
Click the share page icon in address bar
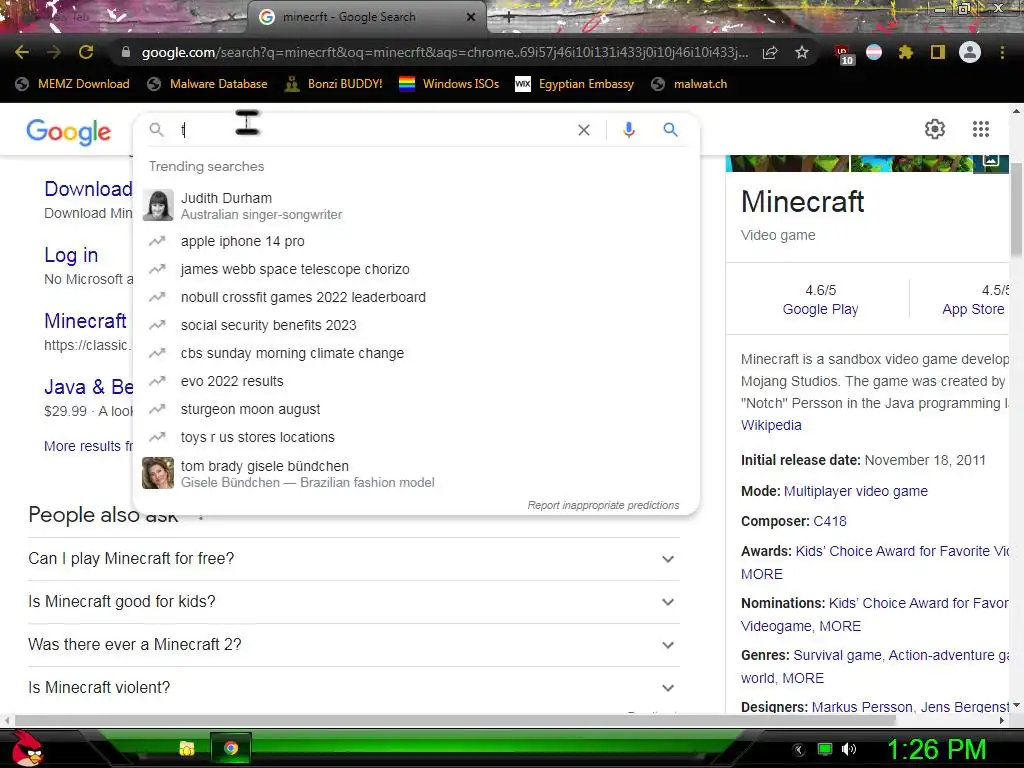[770, 52]
